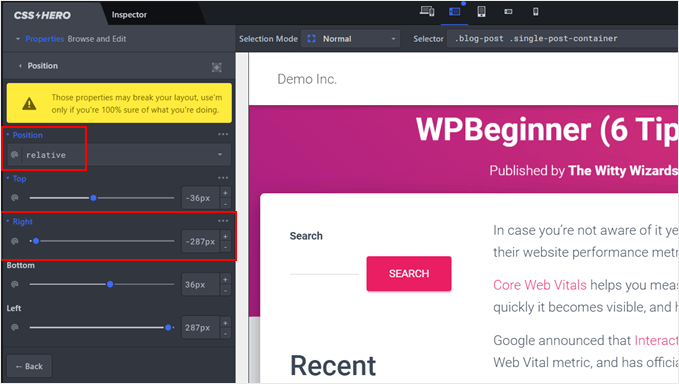This screenshot has height=384, width=679.
Task: Increase the Left value with plus
Action: (225, 323)
